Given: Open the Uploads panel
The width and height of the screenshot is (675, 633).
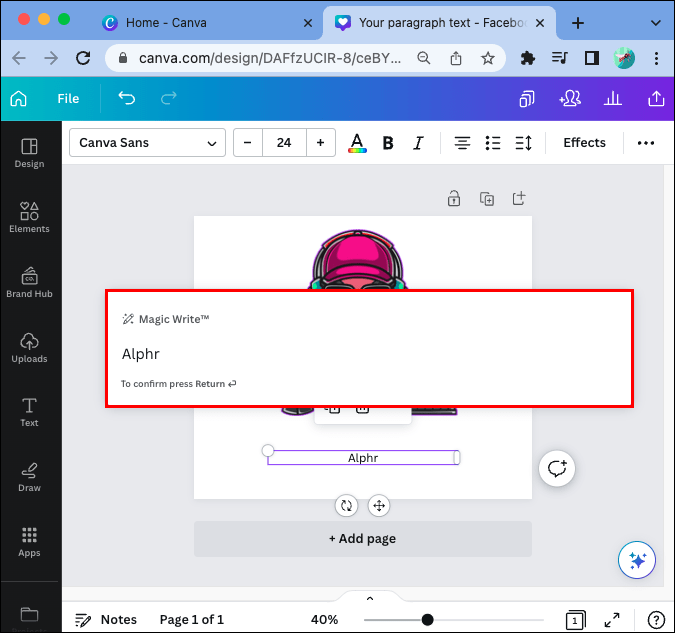Looking at the screenshot, I should tap(29, 348).
